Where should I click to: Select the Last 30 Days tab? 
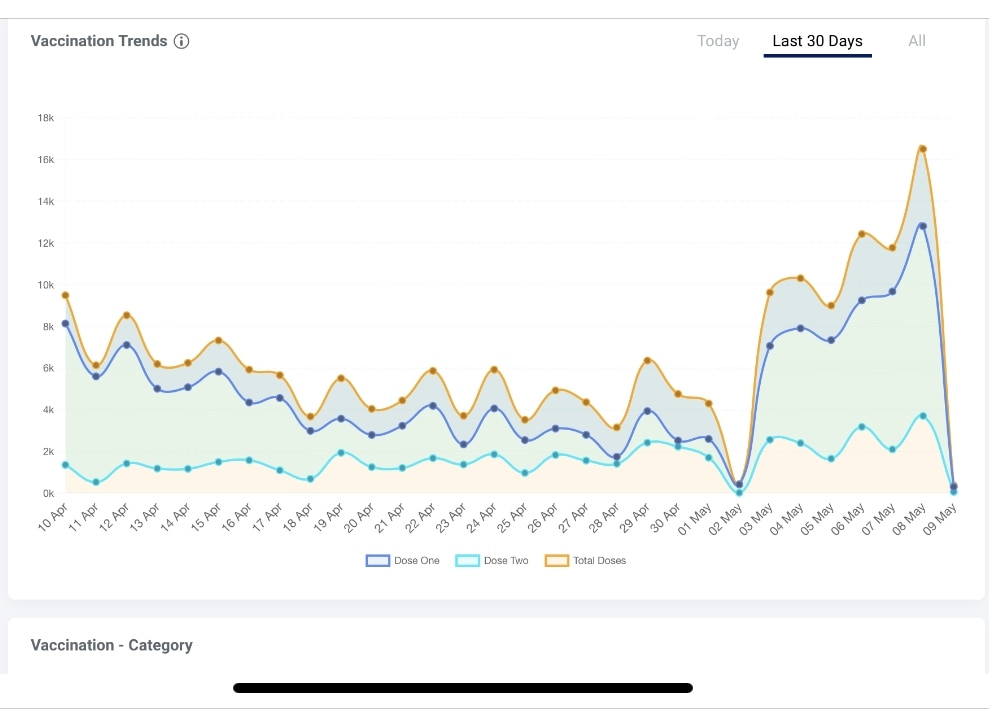(817, 41)
